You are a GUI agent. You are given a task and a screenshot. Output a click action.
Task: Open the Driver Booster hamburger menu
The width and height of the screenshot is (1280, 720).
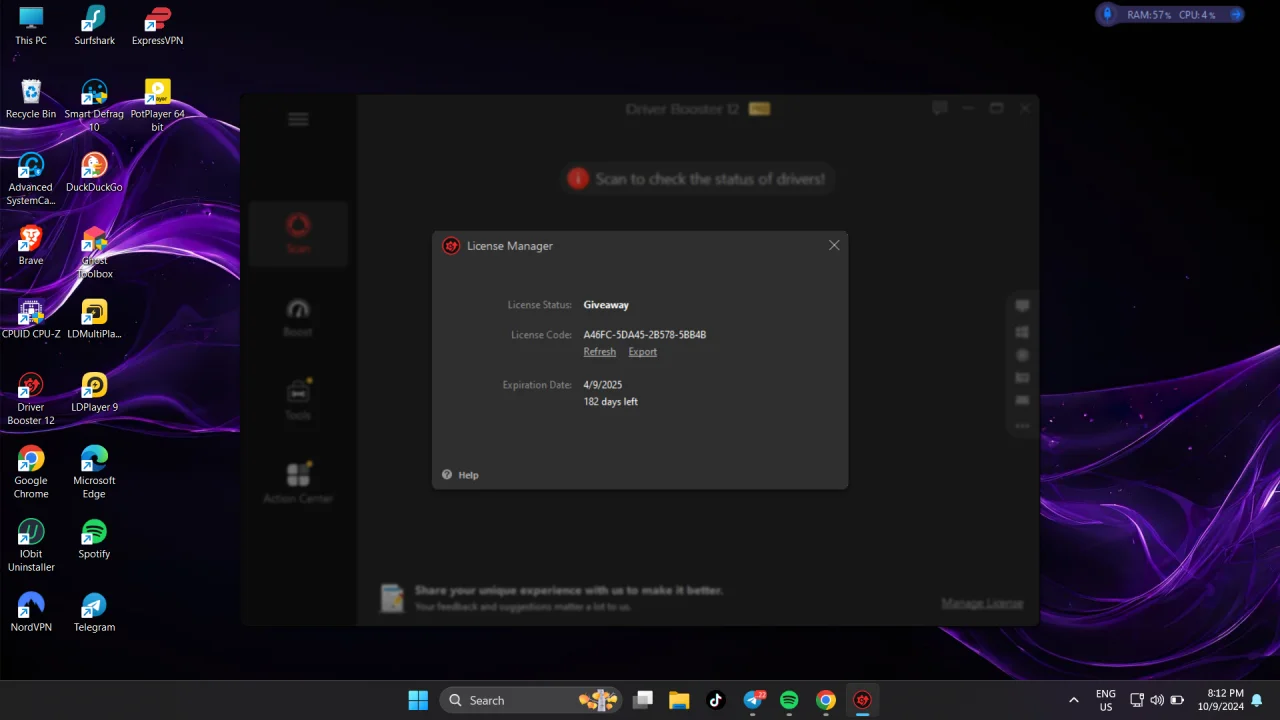pos(298,119)
